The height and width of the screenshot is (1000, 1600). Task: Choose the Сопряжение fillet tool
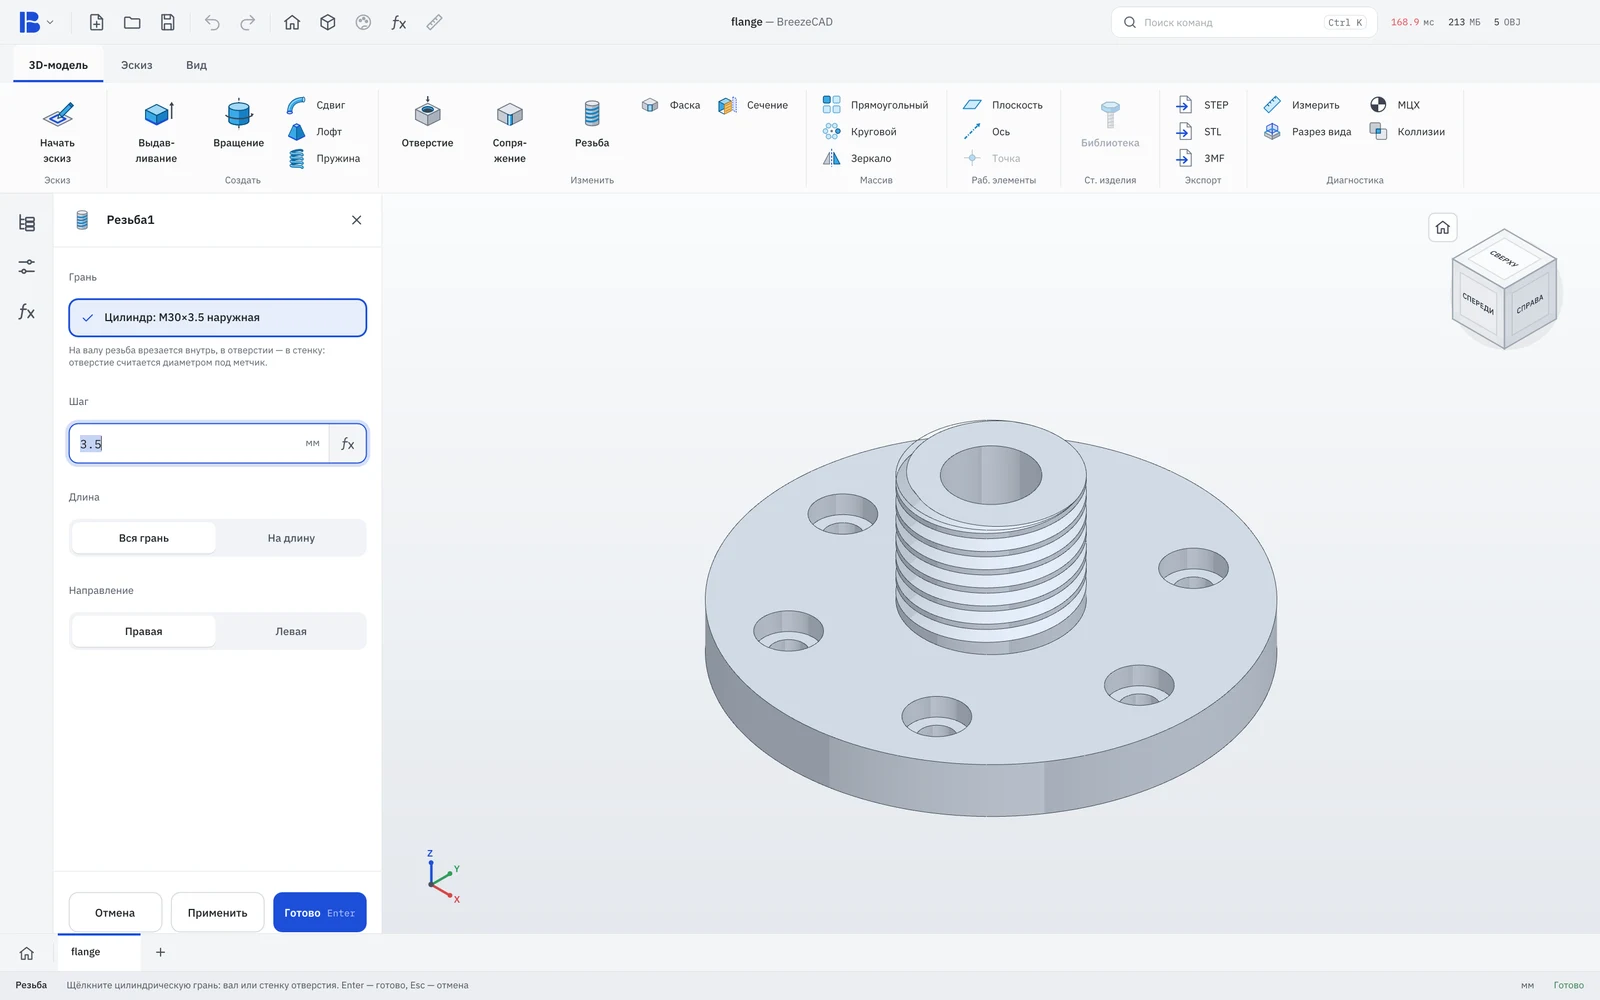coord(509,131)
